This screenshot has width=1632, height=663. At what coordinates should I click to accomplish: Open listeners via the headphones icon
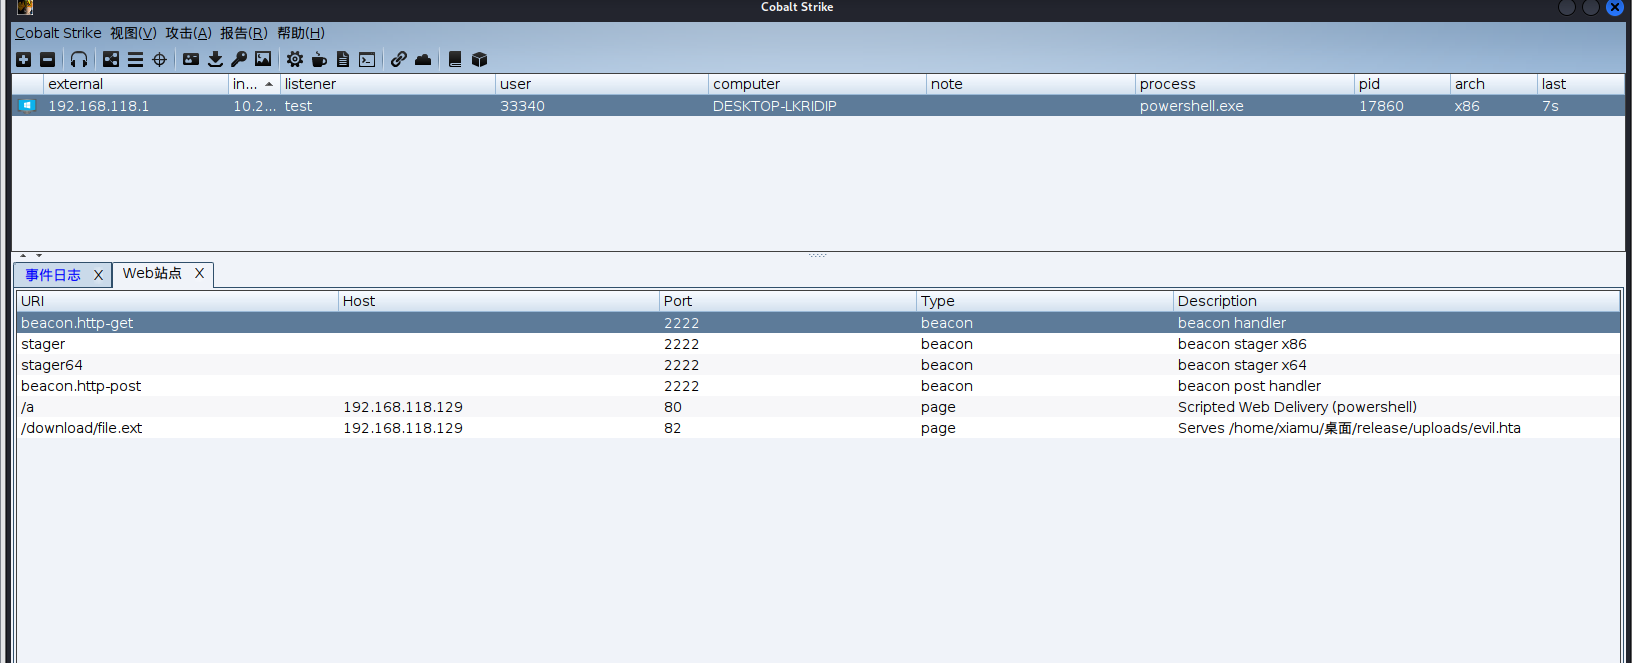(79, 60)
